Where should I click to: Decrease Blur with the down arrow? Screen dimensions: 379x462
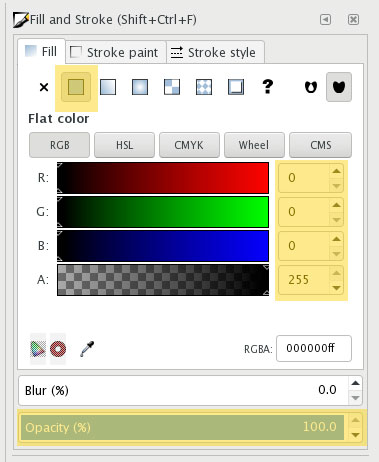355,398
